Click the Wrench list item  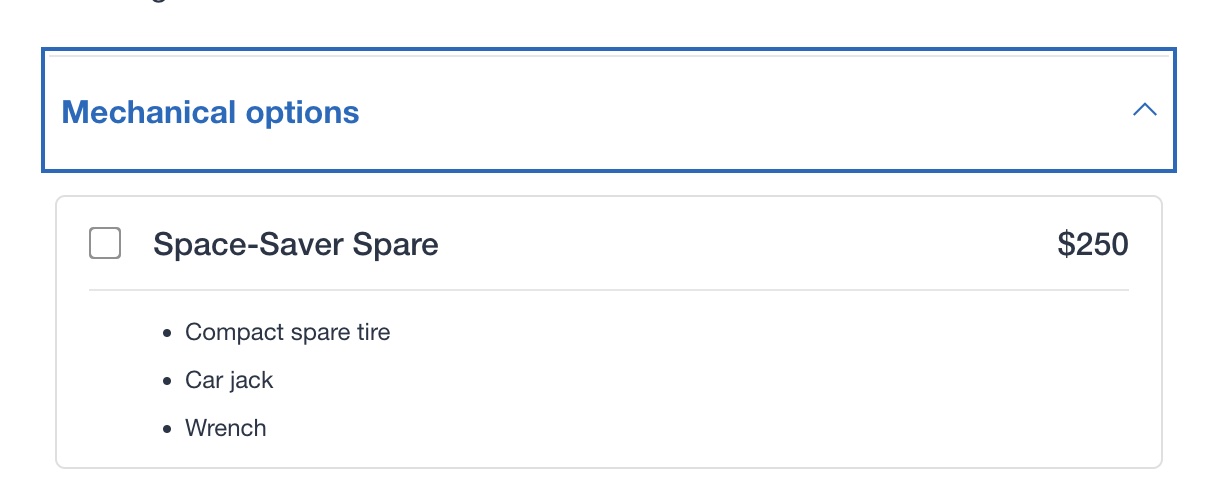pos(226,428)
